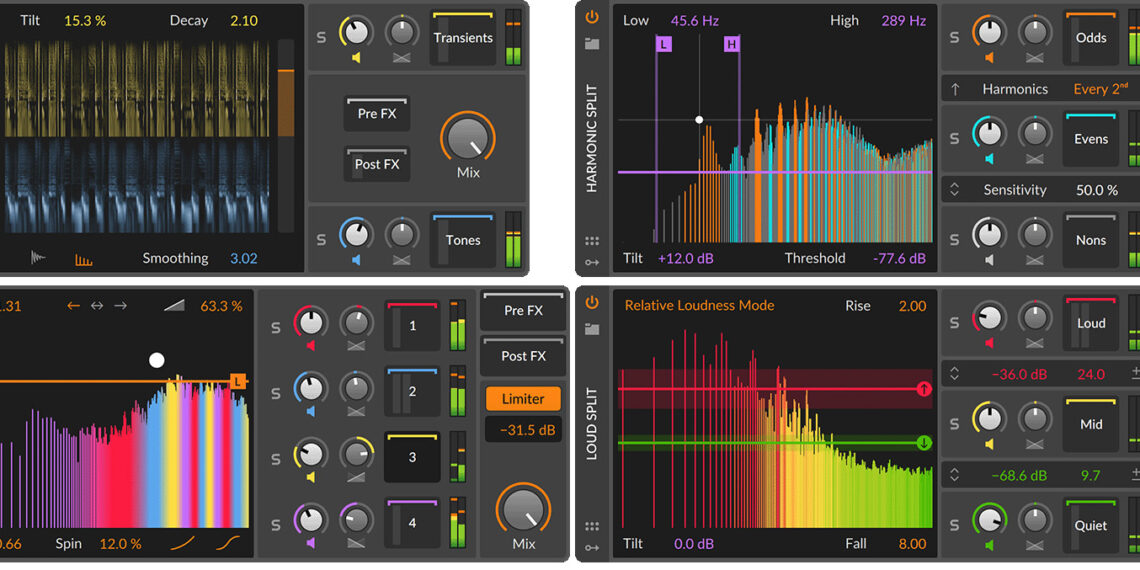
Task: Click the pan icon under Tones pan knob
Action: 402,260
